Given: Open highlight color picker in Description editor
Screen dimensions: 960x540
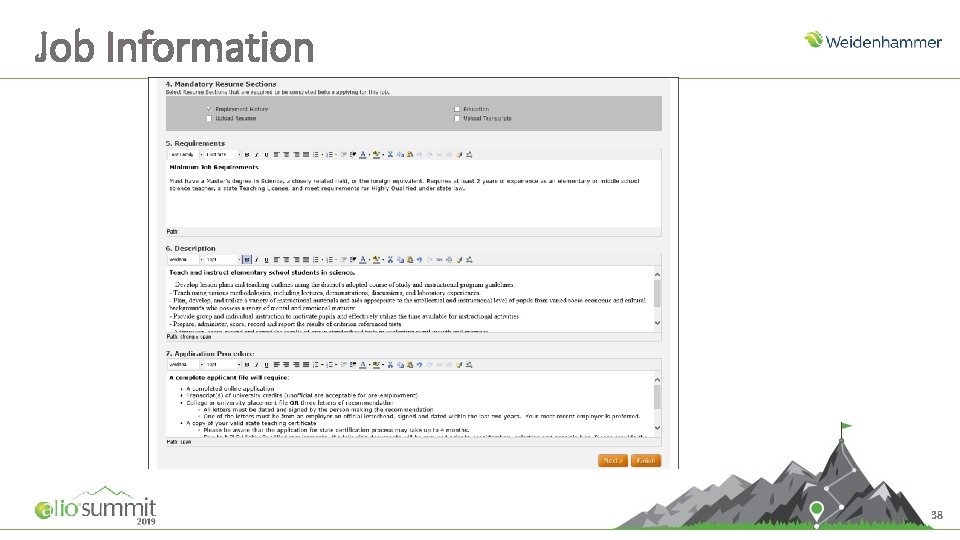Looking at the screenshot, I should pos(377,260).
